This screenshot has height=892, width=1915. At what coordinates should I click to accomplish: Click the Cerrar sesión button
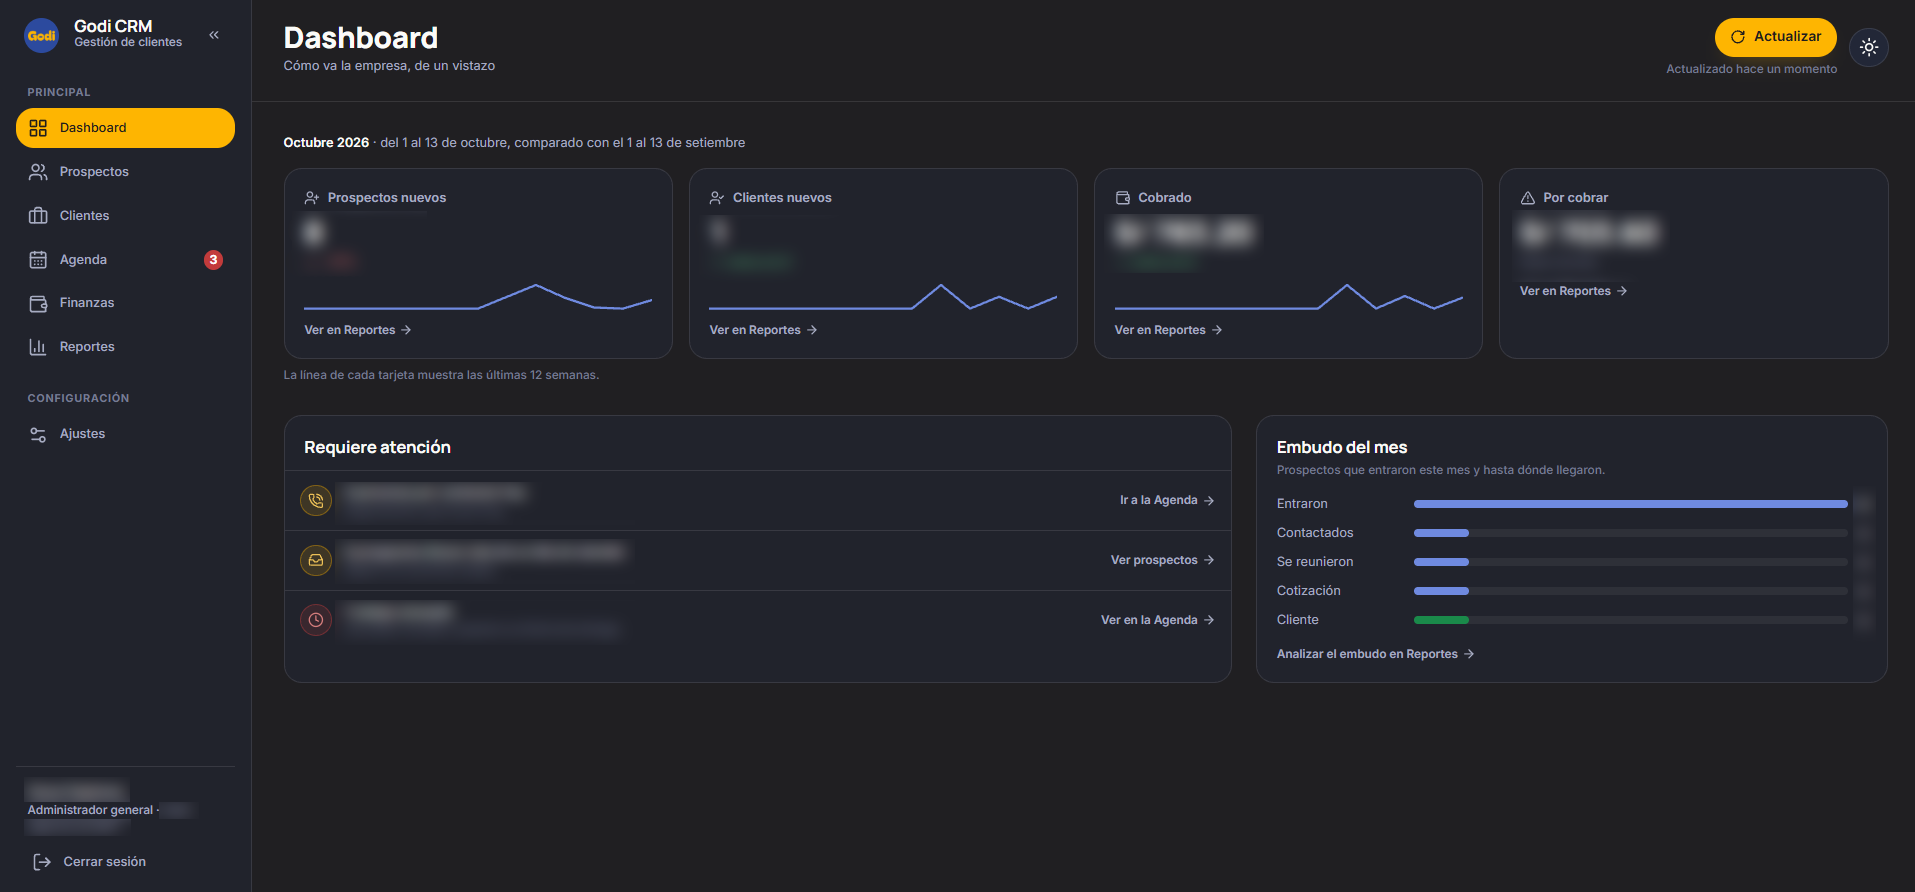[90, 862]
